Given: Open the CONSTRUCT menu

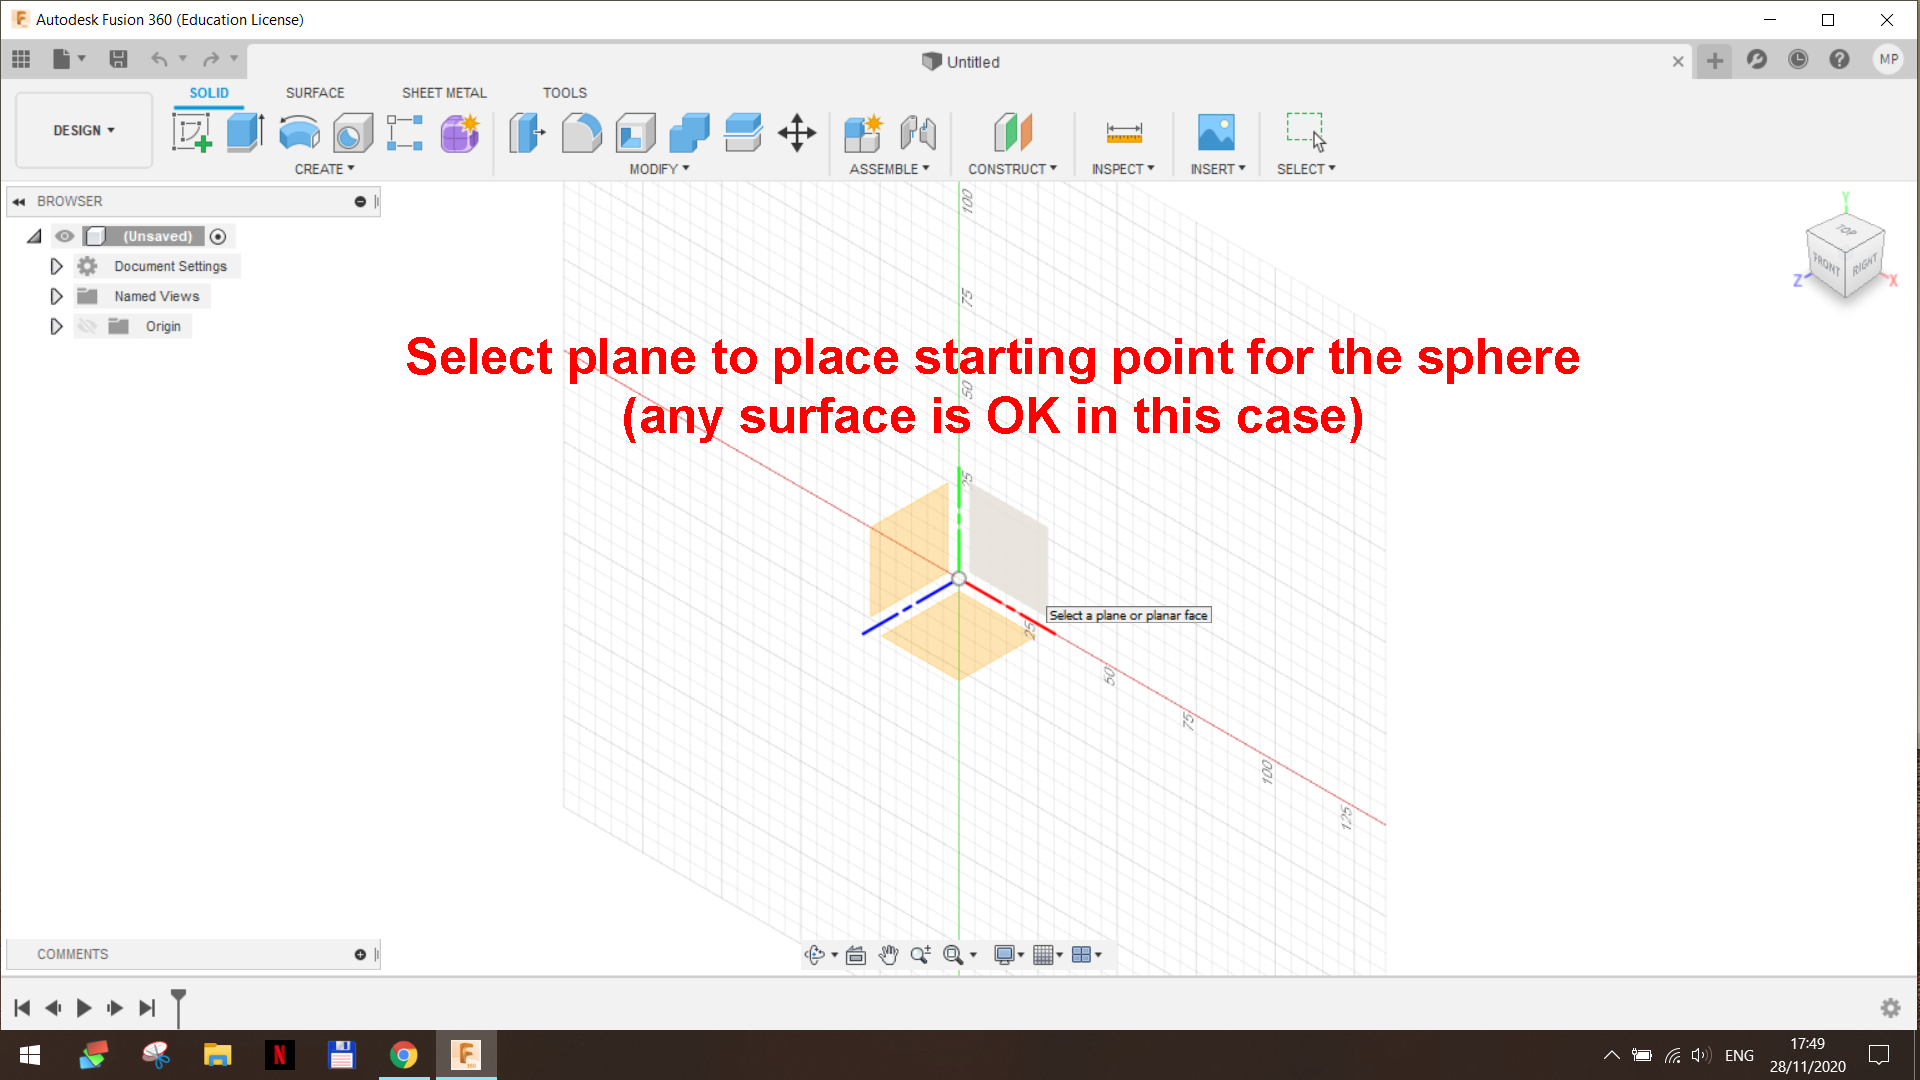Looking at the screenshot, I should click(1012, 169).
